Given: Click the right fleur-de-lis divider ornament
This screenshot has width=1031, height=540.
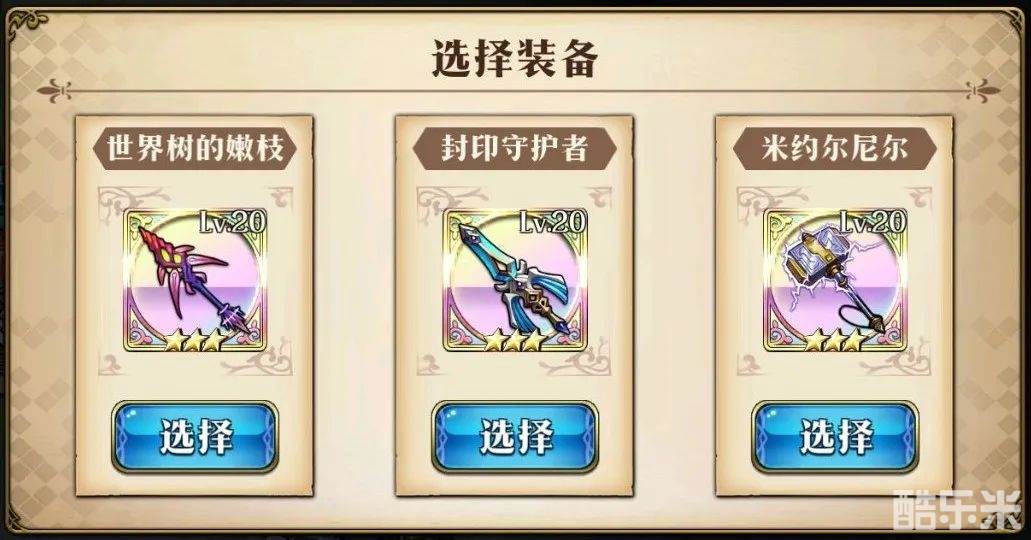Looking at the screenshot, I should (980, 90).
